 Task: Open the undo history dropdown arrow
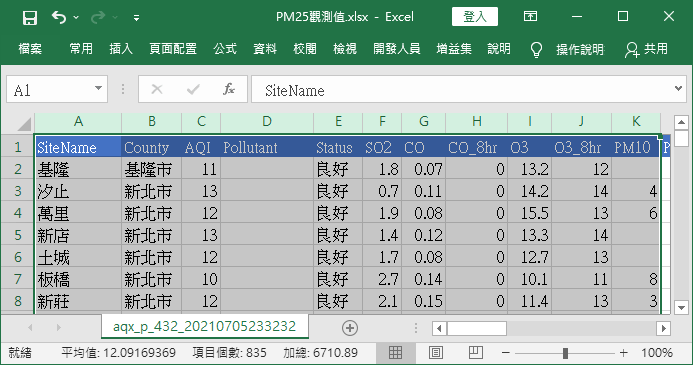(x=76, y=18)
